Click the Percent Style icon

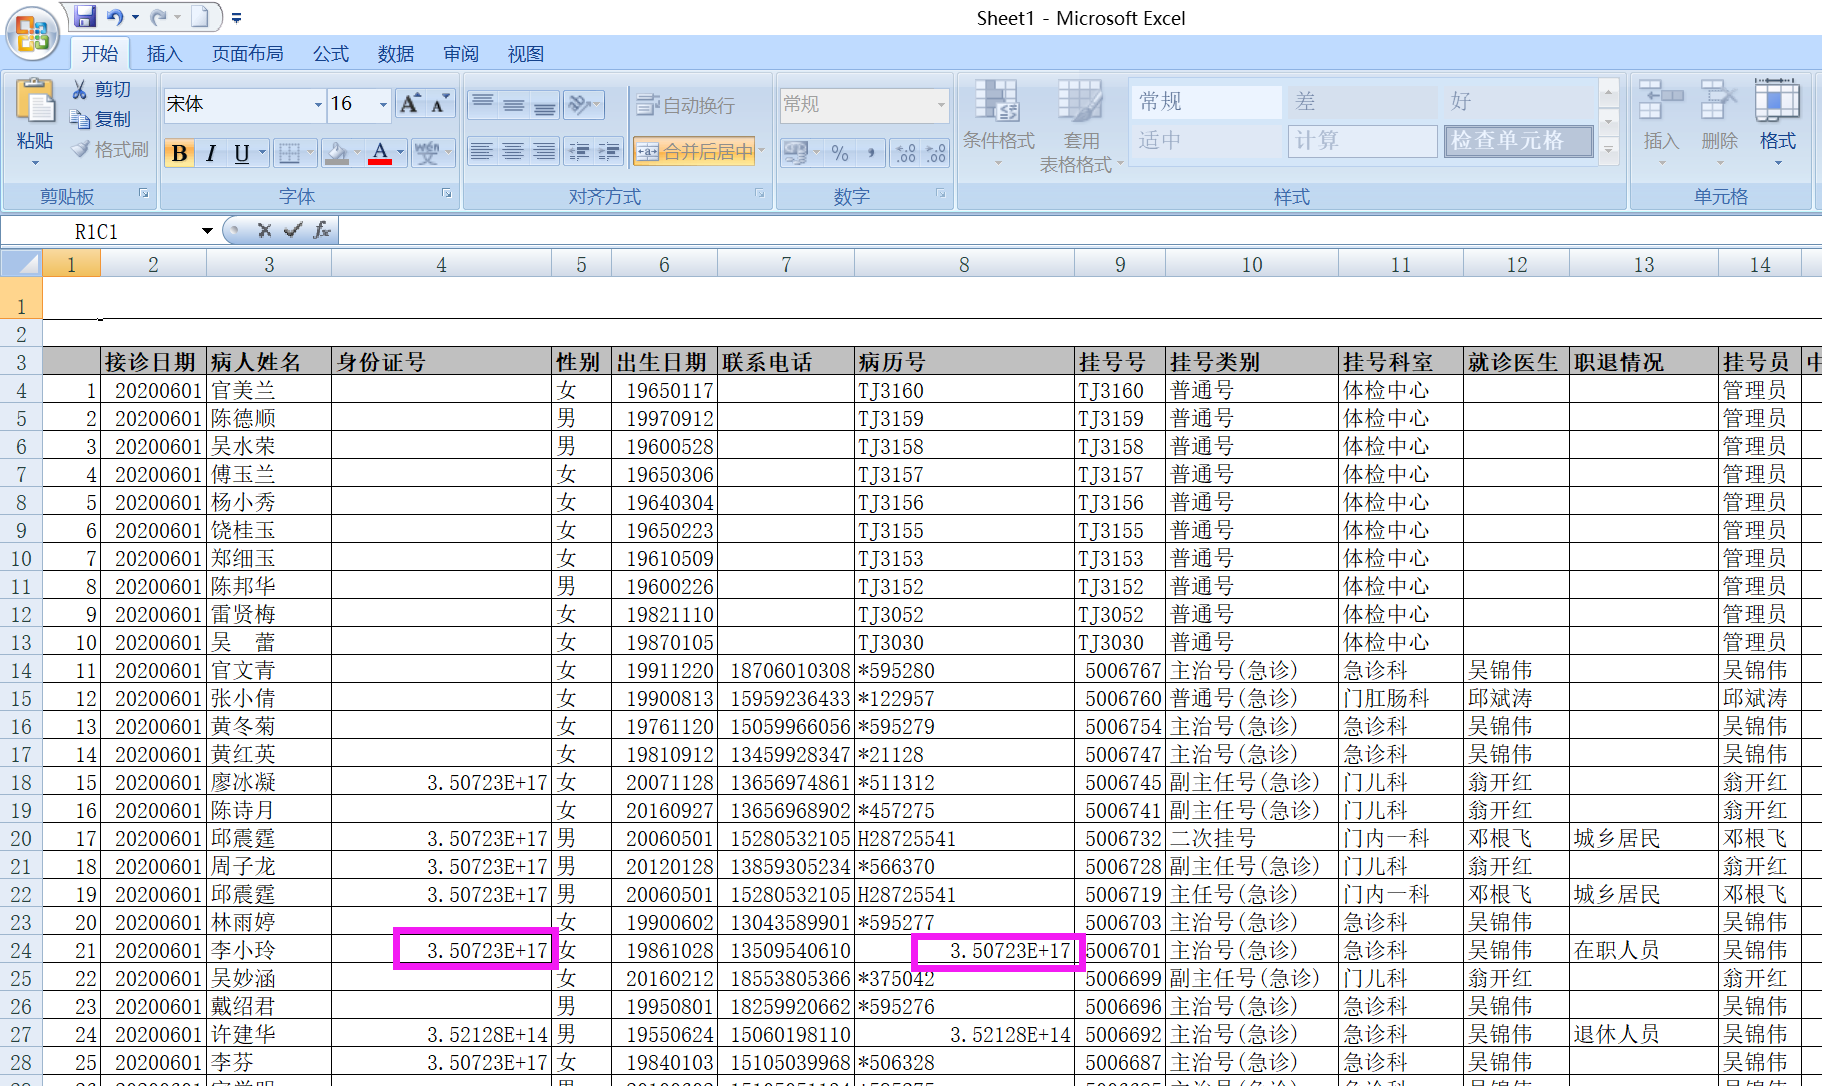point(840,152)
